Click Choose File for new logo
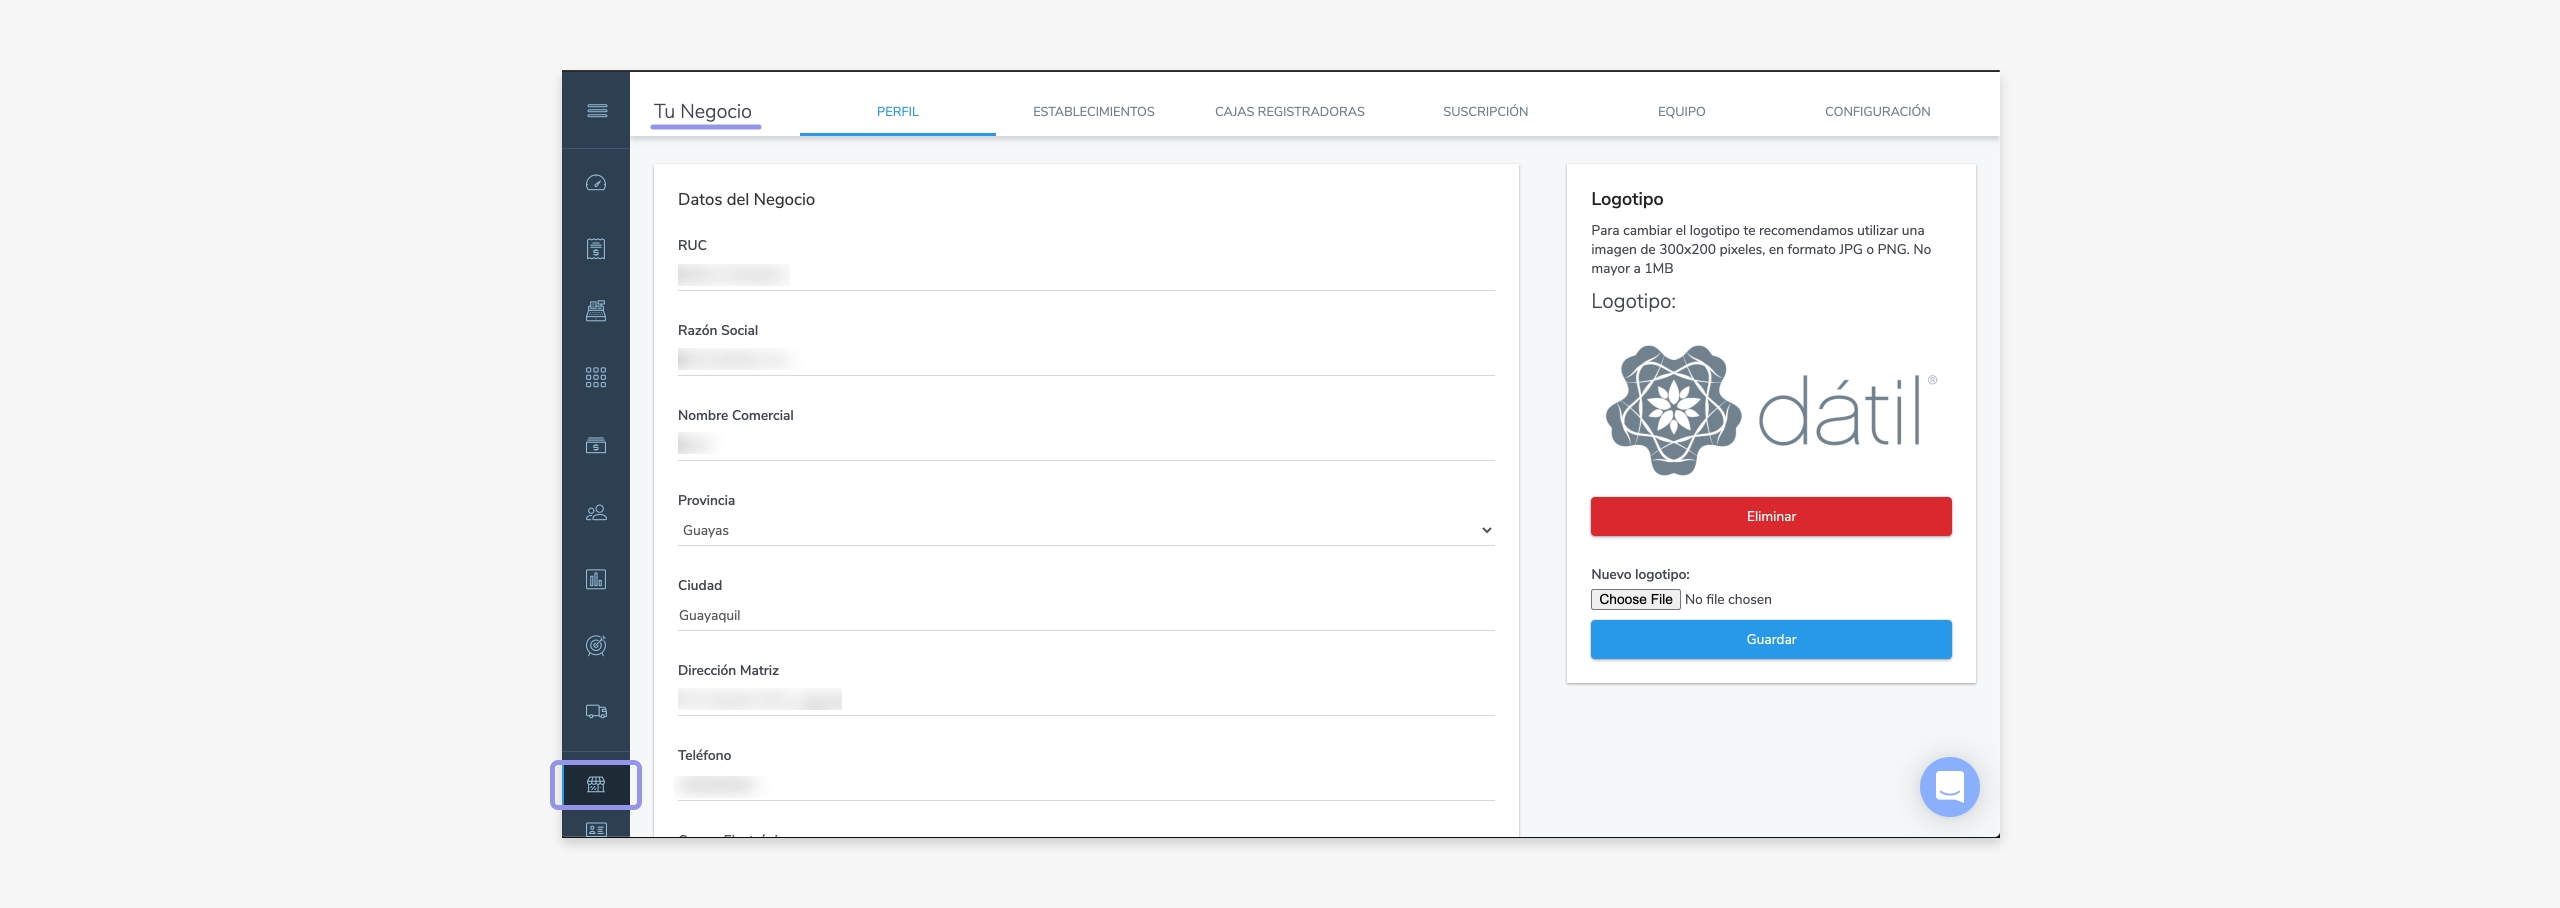 click(x=1635, y=599)
